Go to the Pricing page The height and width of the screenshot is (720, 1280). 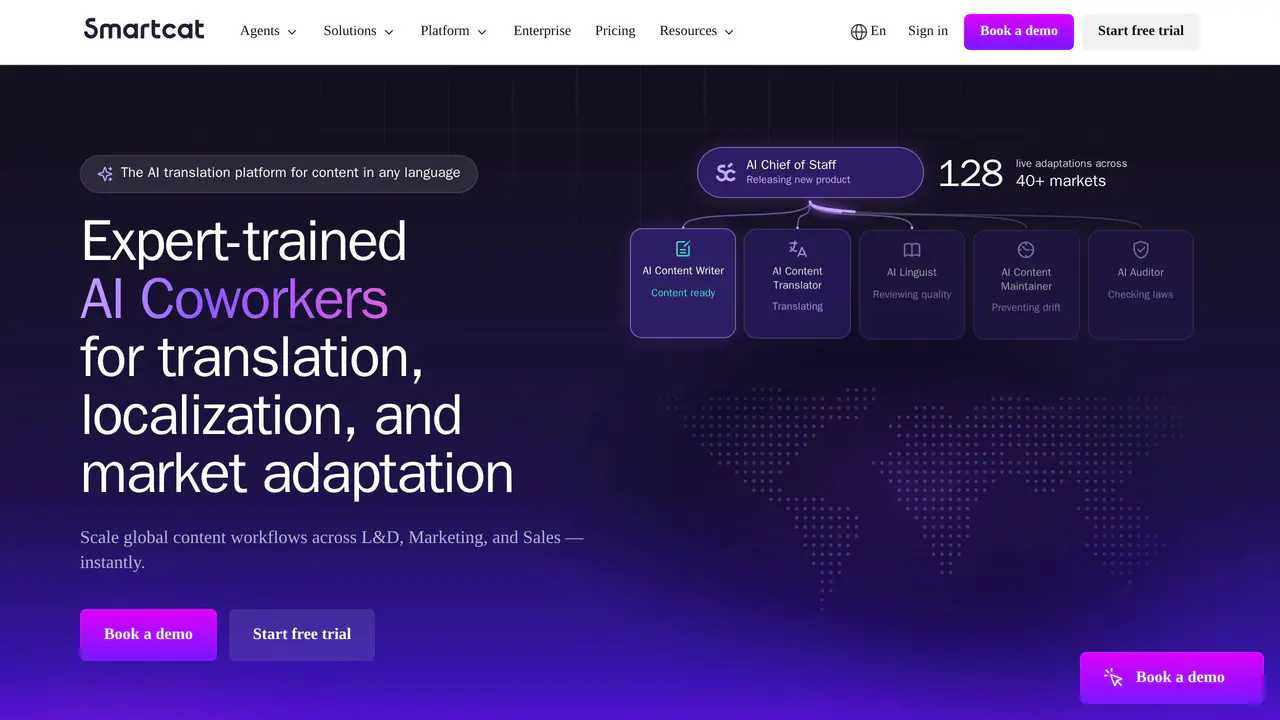(x=615, y=31)
